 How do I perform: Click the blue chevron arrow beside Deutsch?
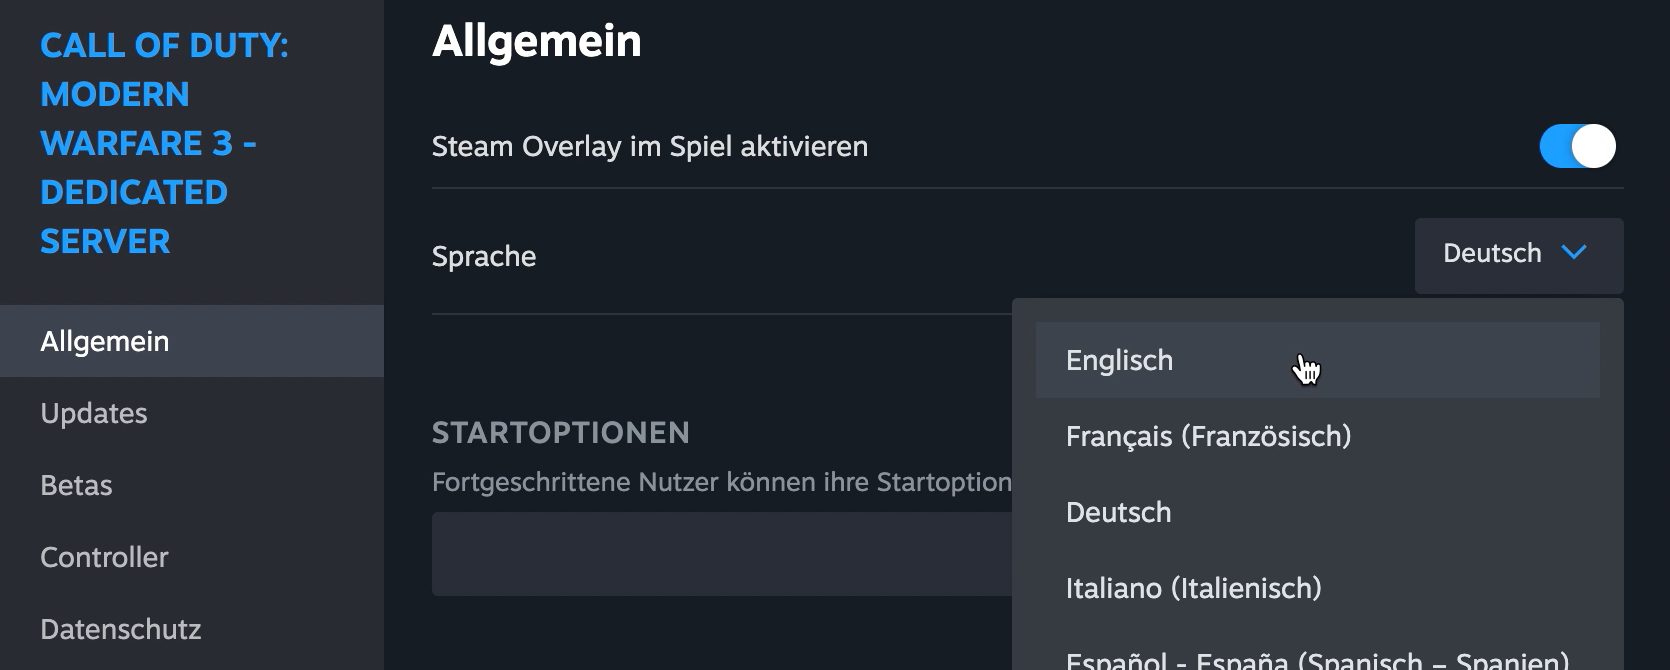click(x=1574, y=253)
